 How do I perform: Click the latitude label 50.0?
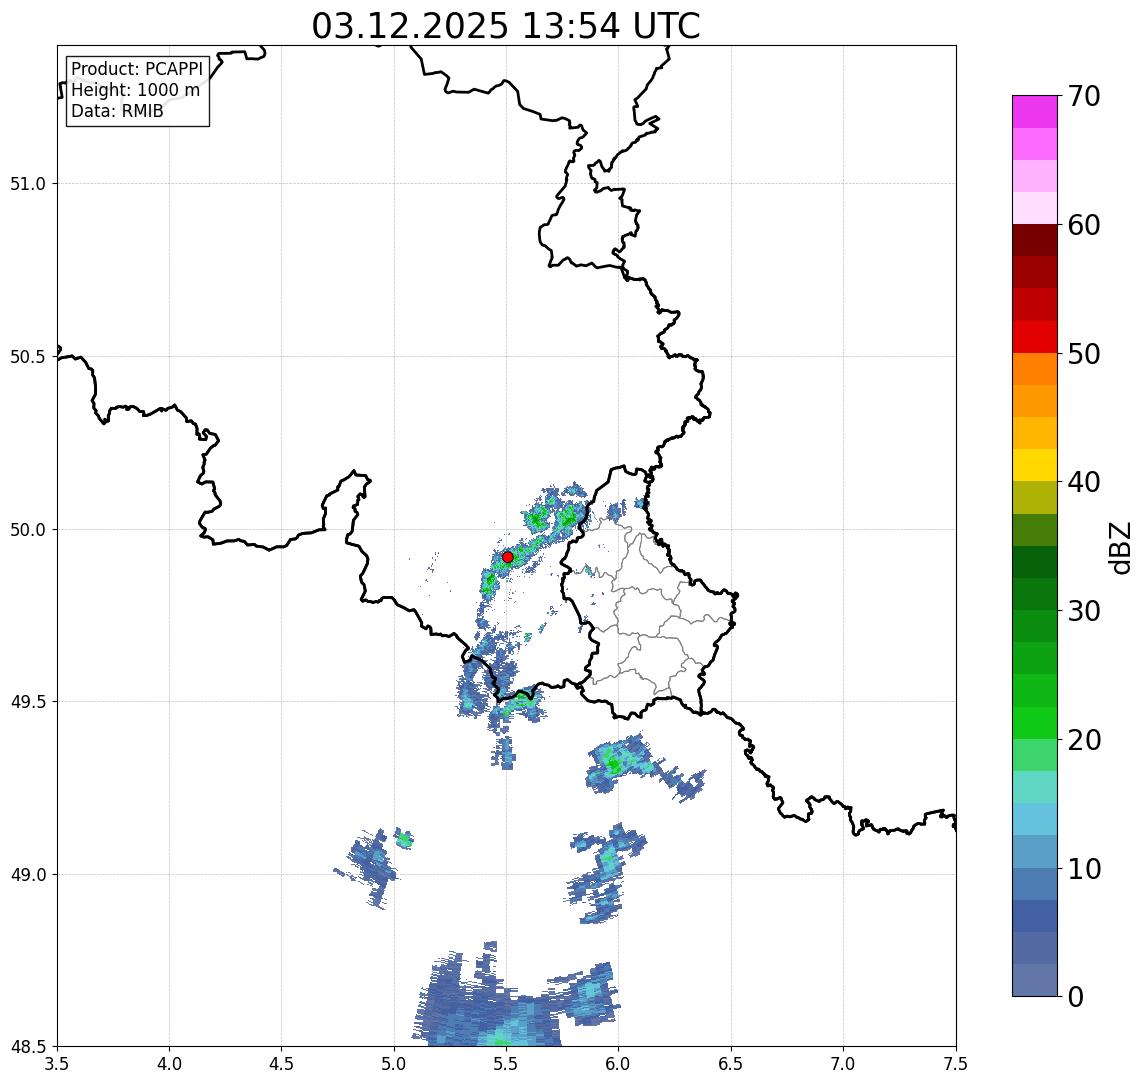28,530
